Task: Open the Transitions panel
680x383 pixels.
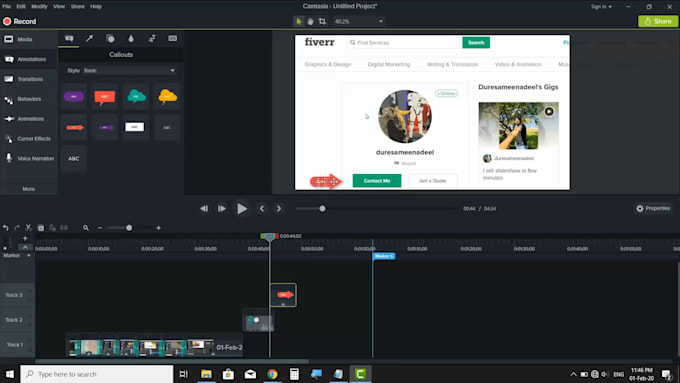Action: (x=29, y=79)
